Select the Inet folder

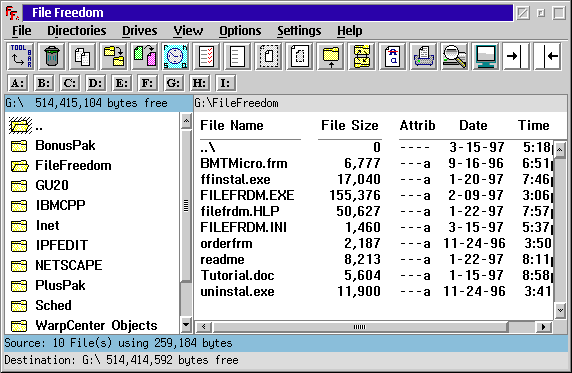pos(35,226)
